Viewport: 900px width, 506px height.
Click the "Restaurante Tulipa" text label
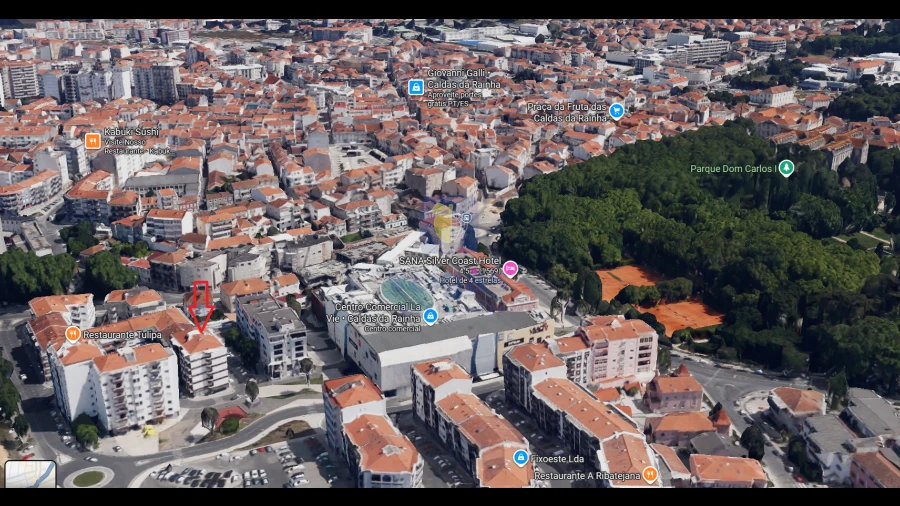121,335
